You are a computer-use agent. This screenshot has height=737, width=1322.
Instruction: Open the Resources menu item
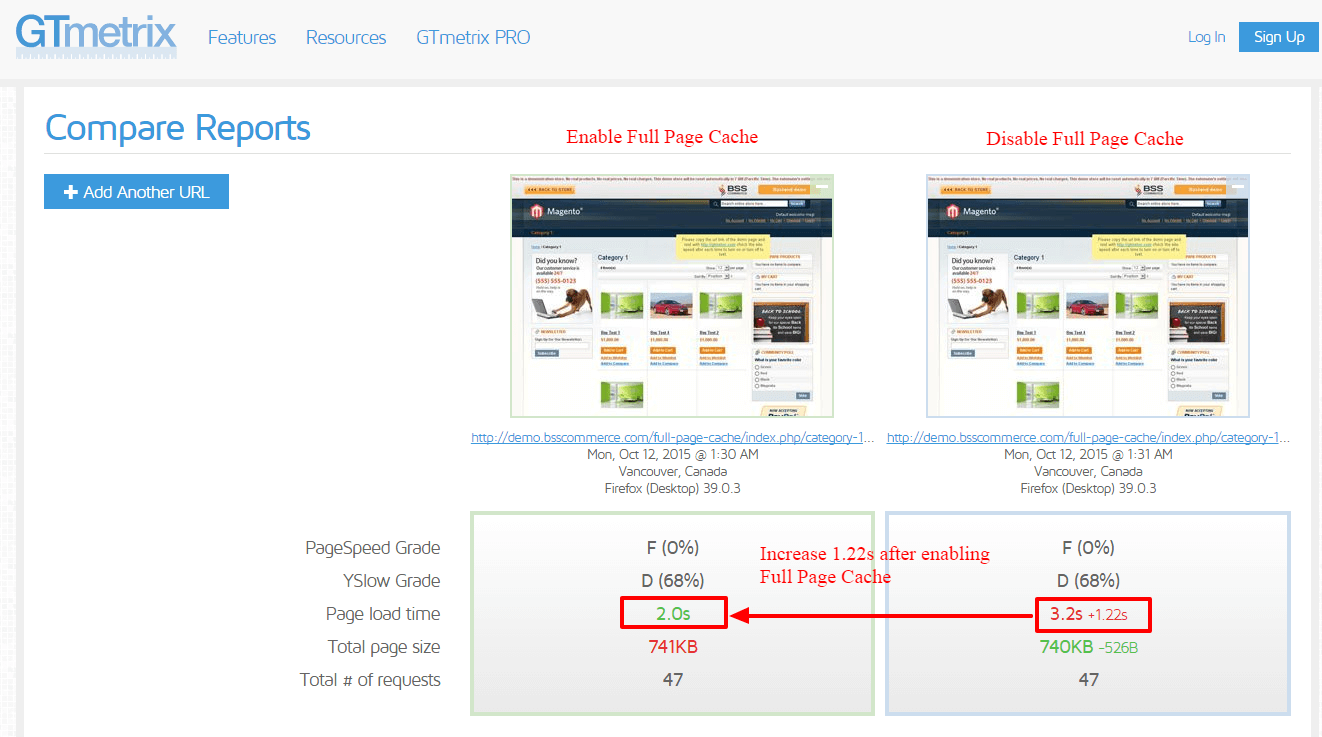coord(346,38)
